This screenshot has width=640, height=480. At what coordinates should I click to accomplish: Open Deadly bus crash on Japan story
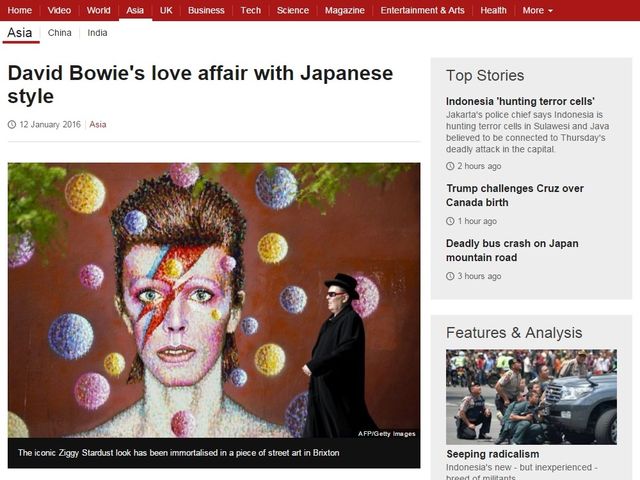512,251
